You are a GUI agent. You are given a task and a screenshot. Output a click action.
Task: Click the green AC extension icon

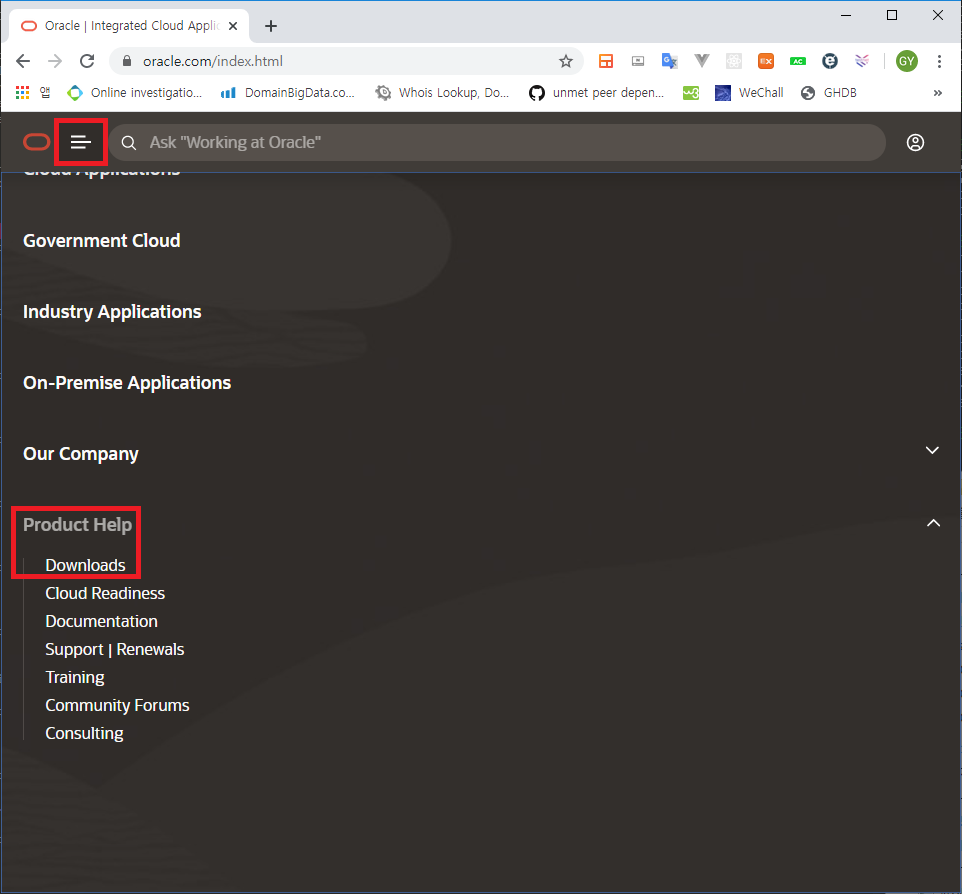click(798, 61)
